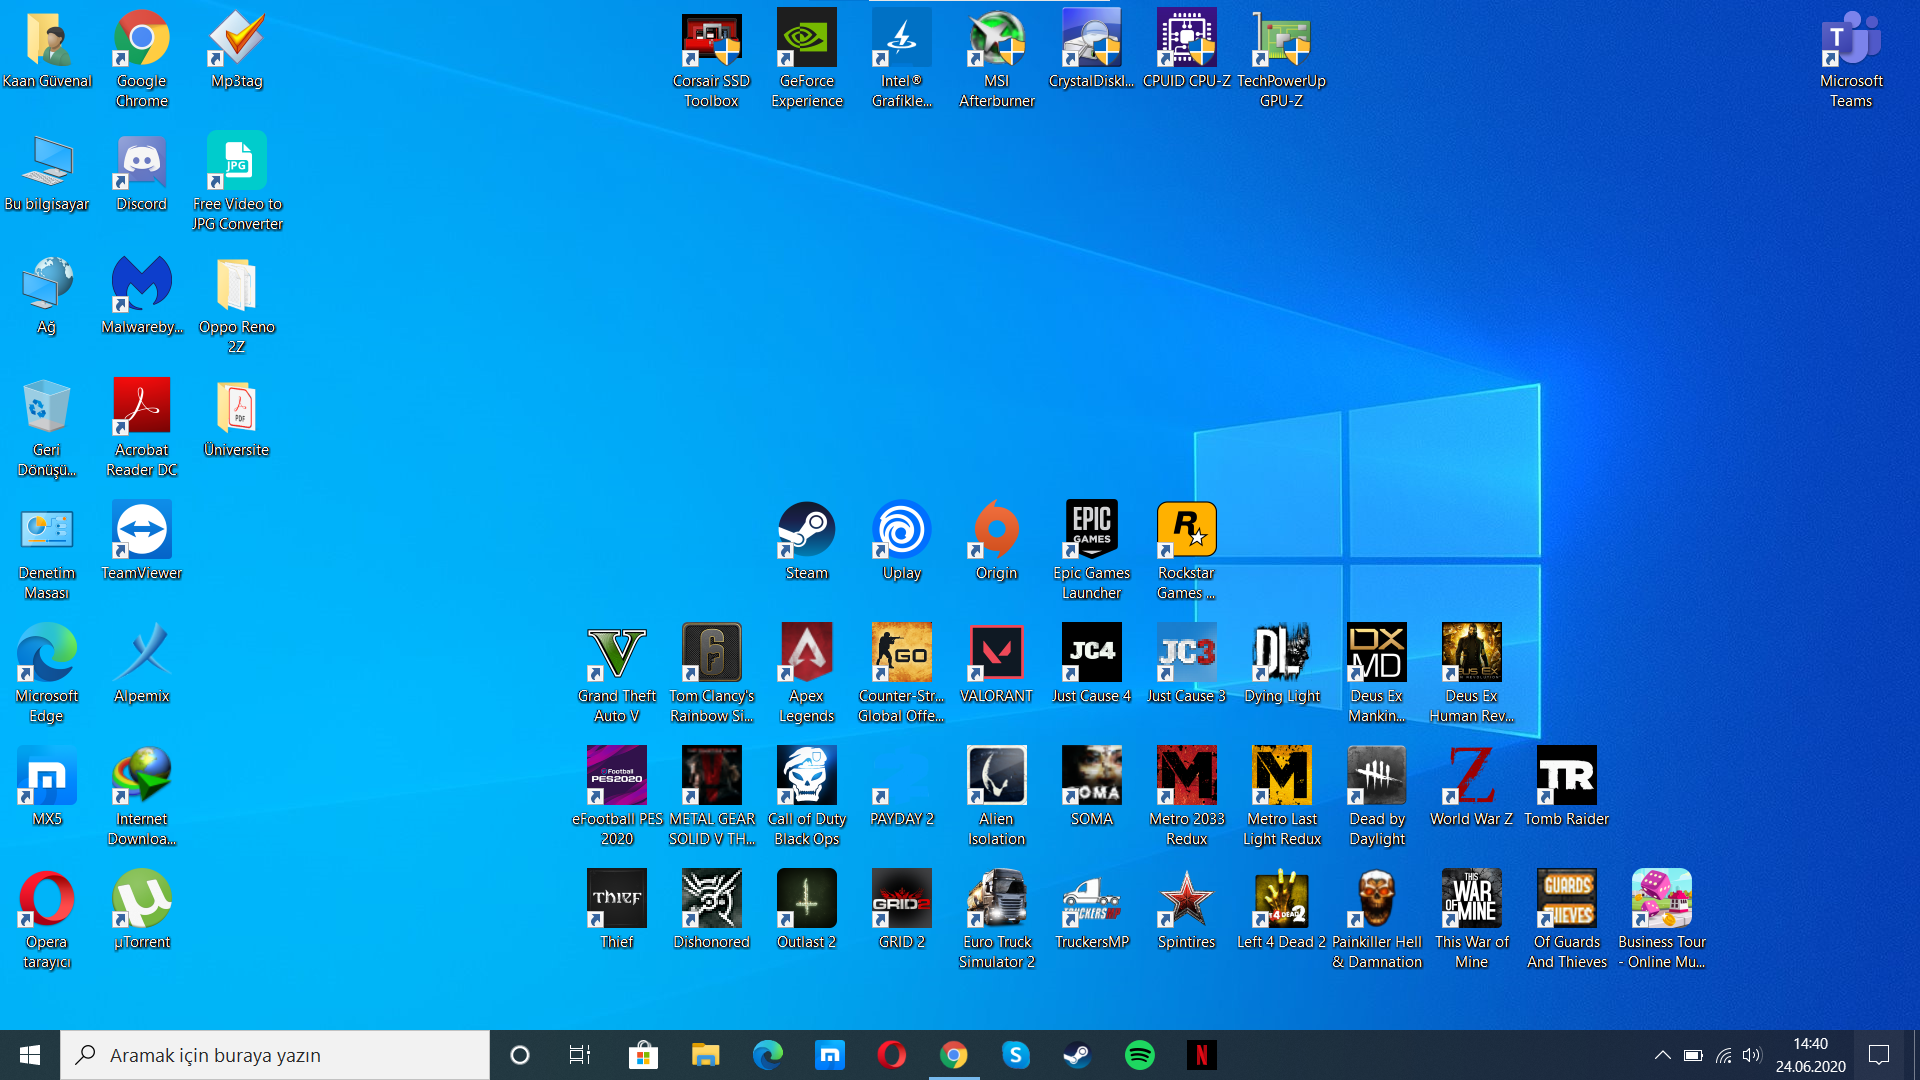Image resolution: width=1920 pixels, height=1080 pixels.
Task: Click the Outlast 2 icon
Action: (x=806, y=910)
